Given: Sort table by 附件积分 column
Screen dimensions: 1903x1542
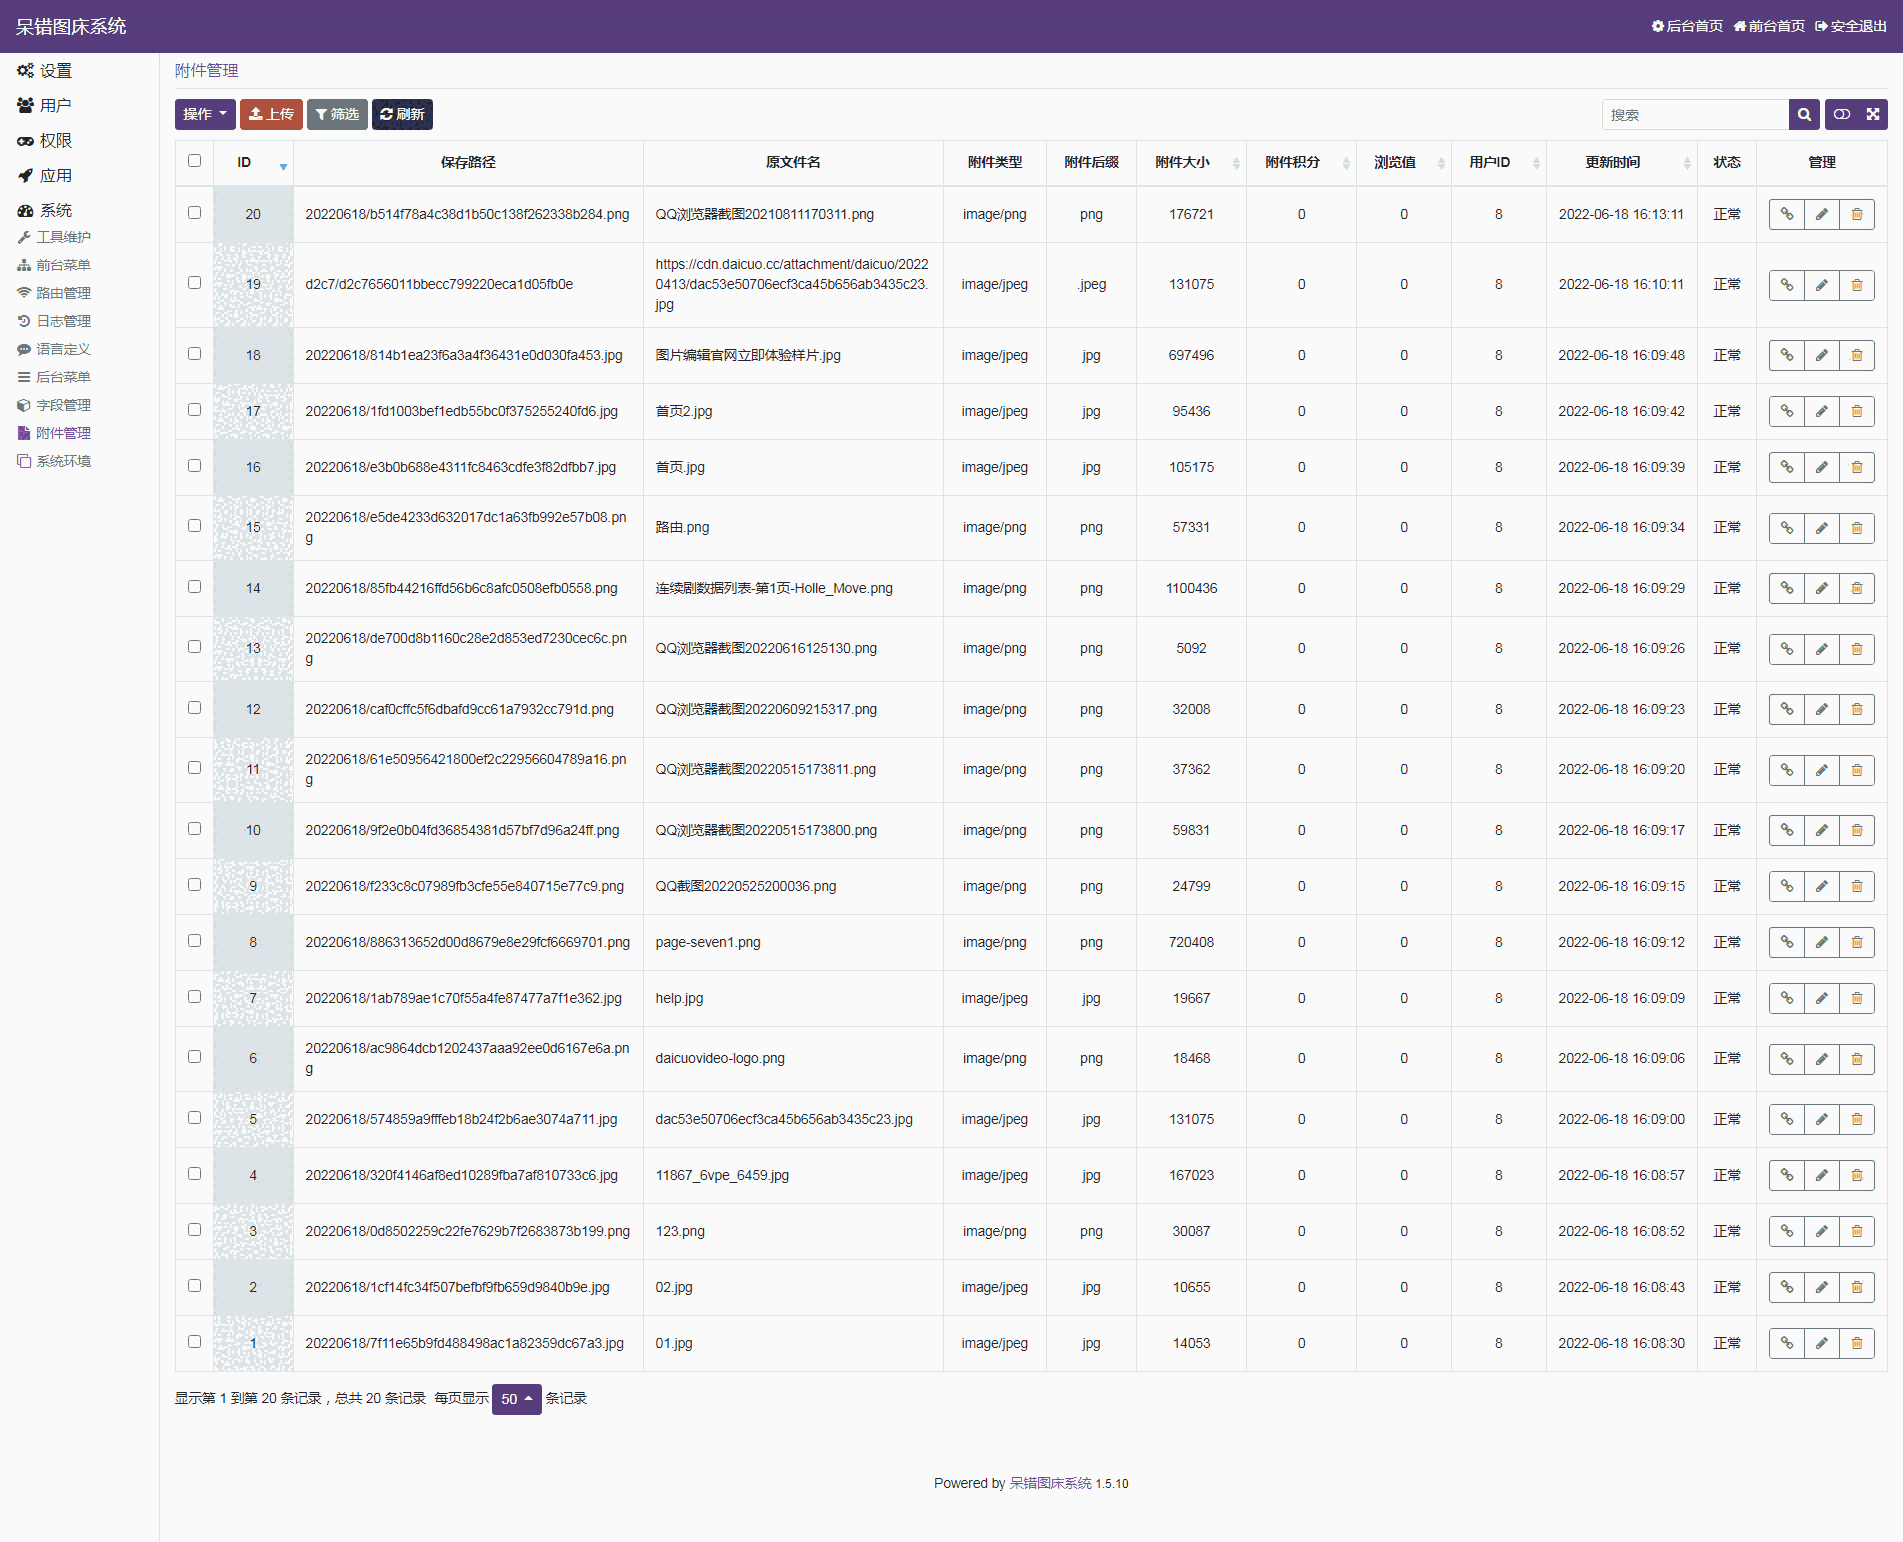Looking at the screenshot, I should click(1301, 162).
